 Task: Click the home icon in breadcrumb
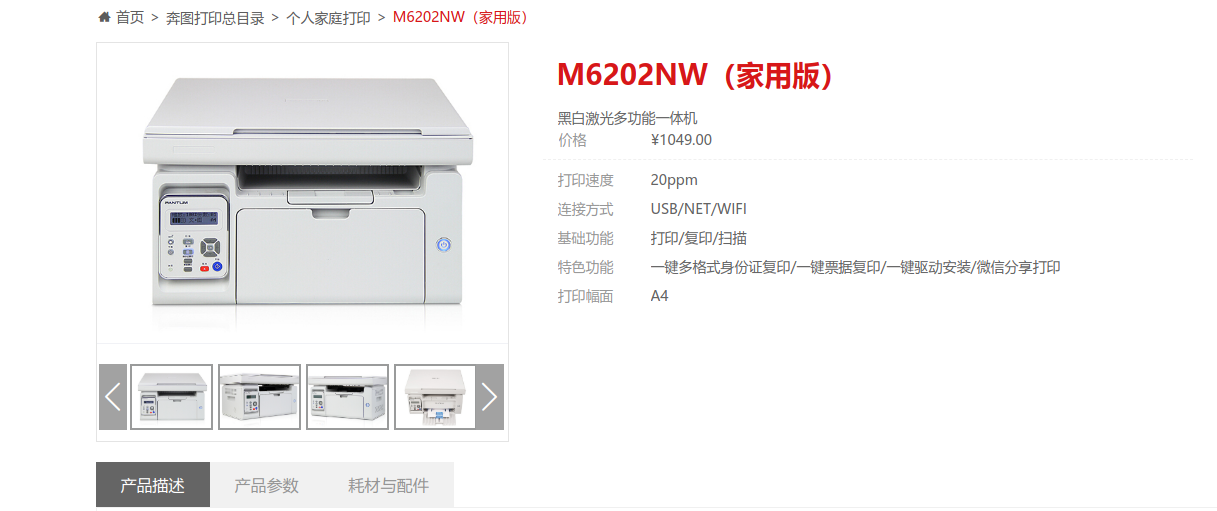click(x=104, y=17)
